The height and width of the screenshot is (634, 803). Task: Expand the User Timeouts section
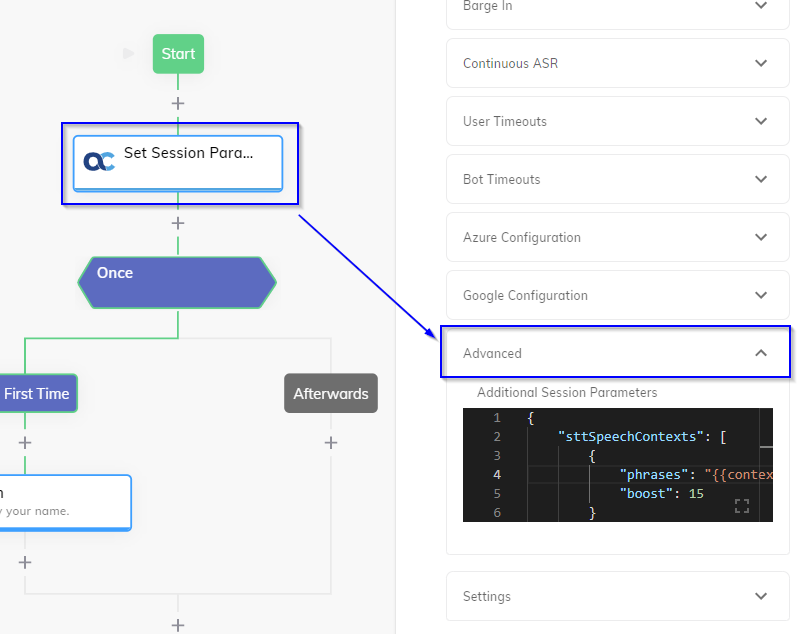(618, 121)
